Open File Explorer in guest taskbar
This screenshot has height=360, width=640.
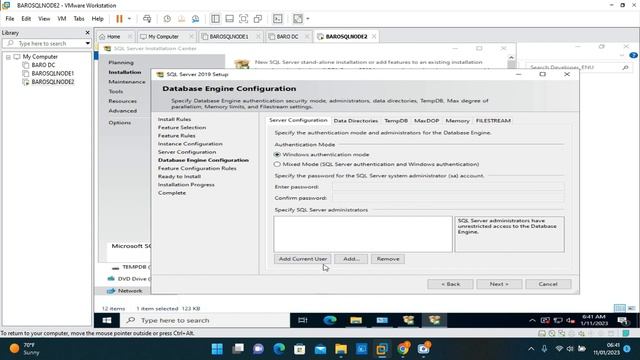point(356,320)
